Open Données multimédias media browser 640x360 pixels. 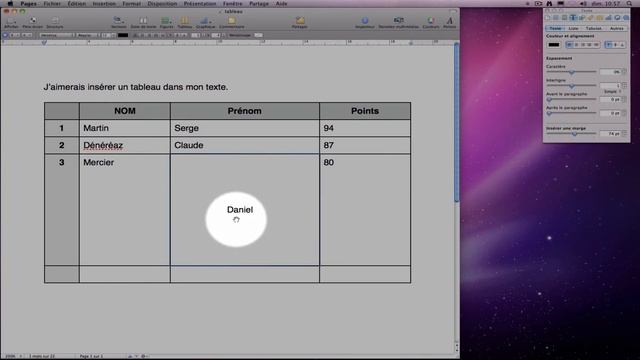398,21
